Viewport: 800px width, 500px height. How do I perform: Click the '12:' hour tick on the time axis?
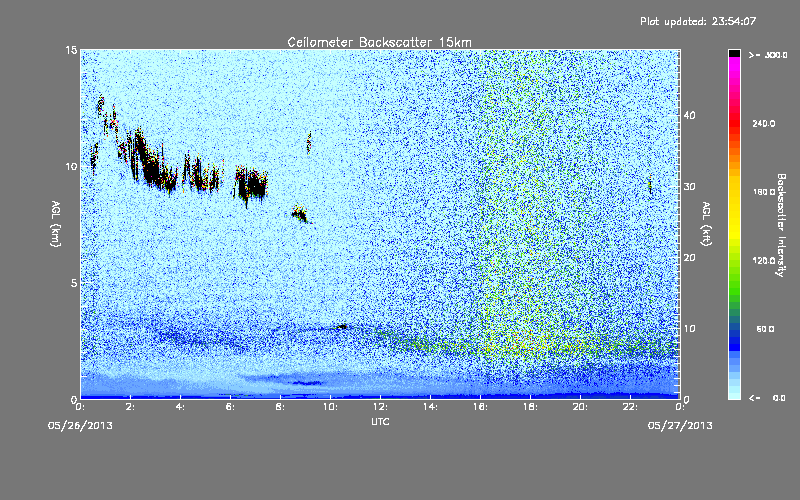[380, 407]
